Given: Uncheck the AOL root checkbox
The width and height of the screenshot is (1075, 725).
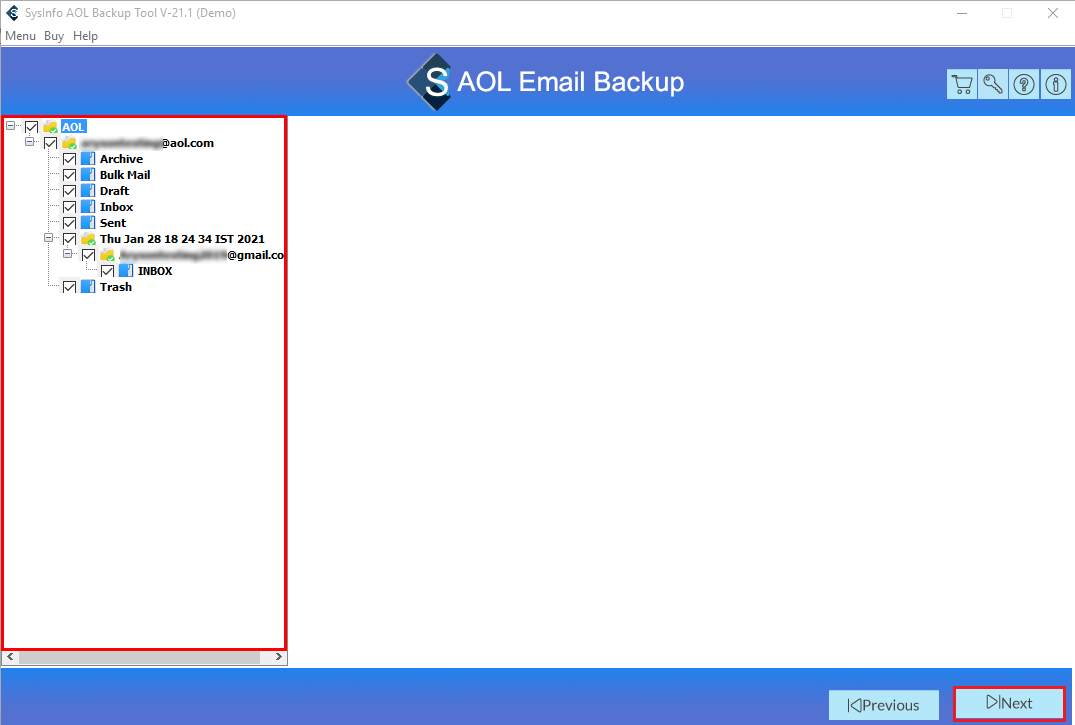Looking at the screenshot, I should click(32, 127).
